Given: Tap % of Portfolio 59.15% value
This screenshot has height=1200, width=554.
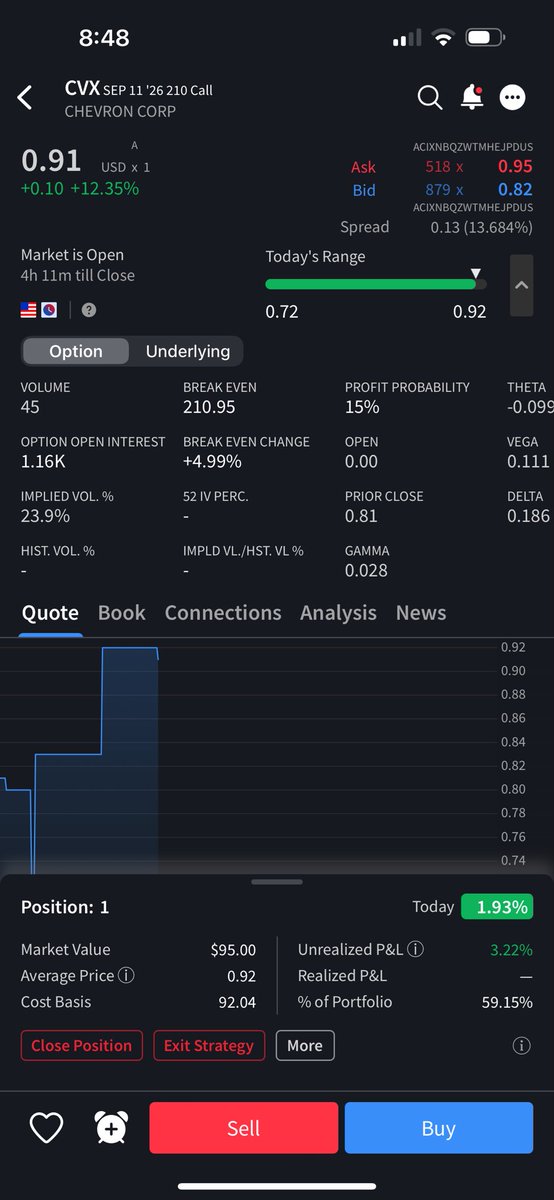Looking at the screenshot, I should [507, 1002].
